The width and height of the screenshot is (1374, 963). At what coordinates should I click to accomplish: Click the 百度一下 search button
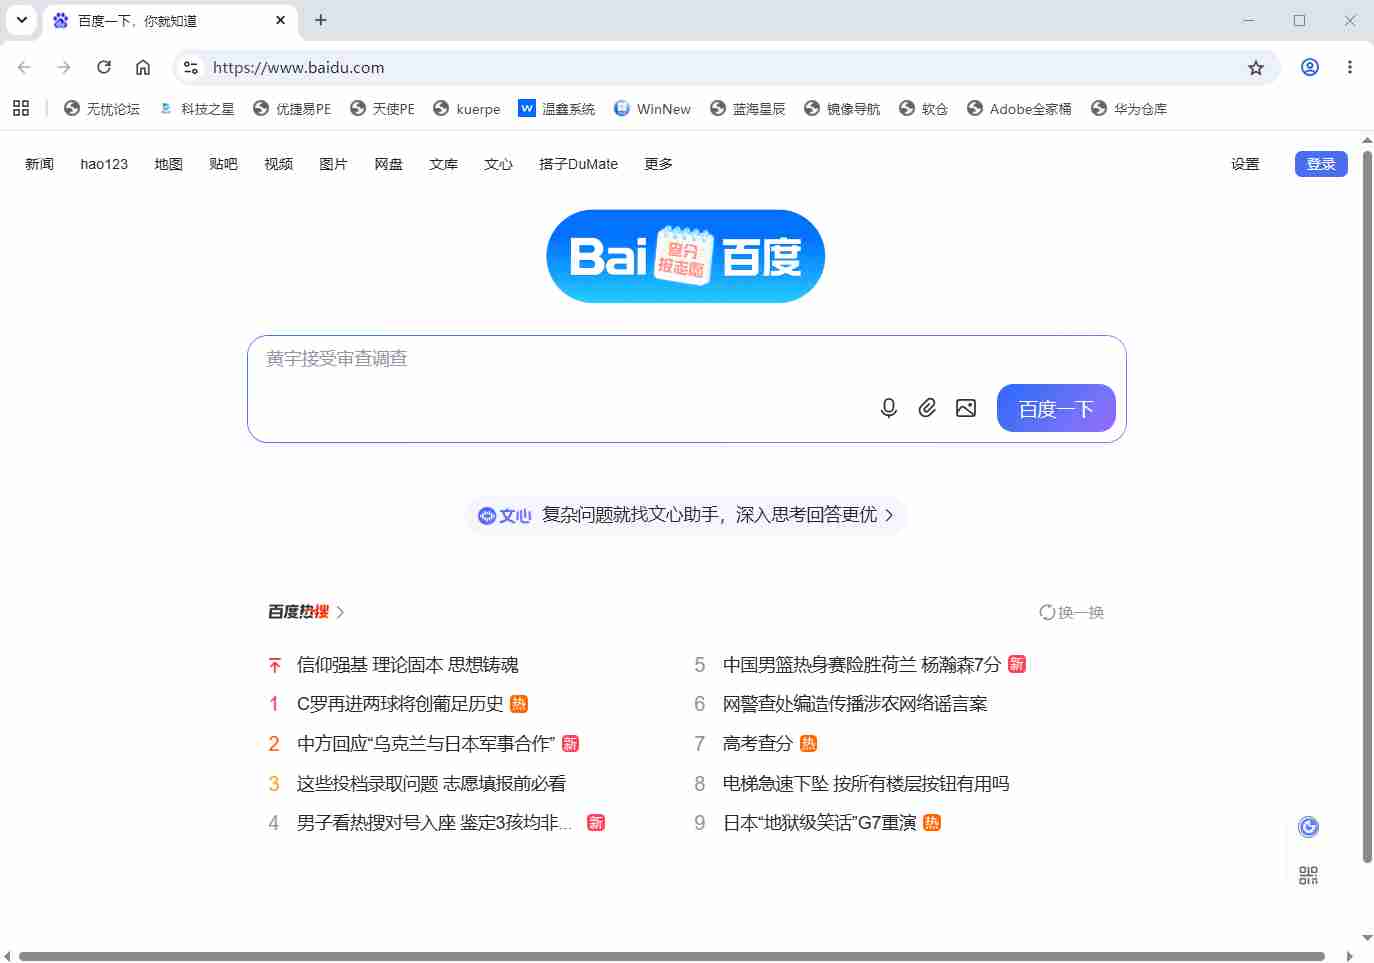click(x=1056, y=408)
